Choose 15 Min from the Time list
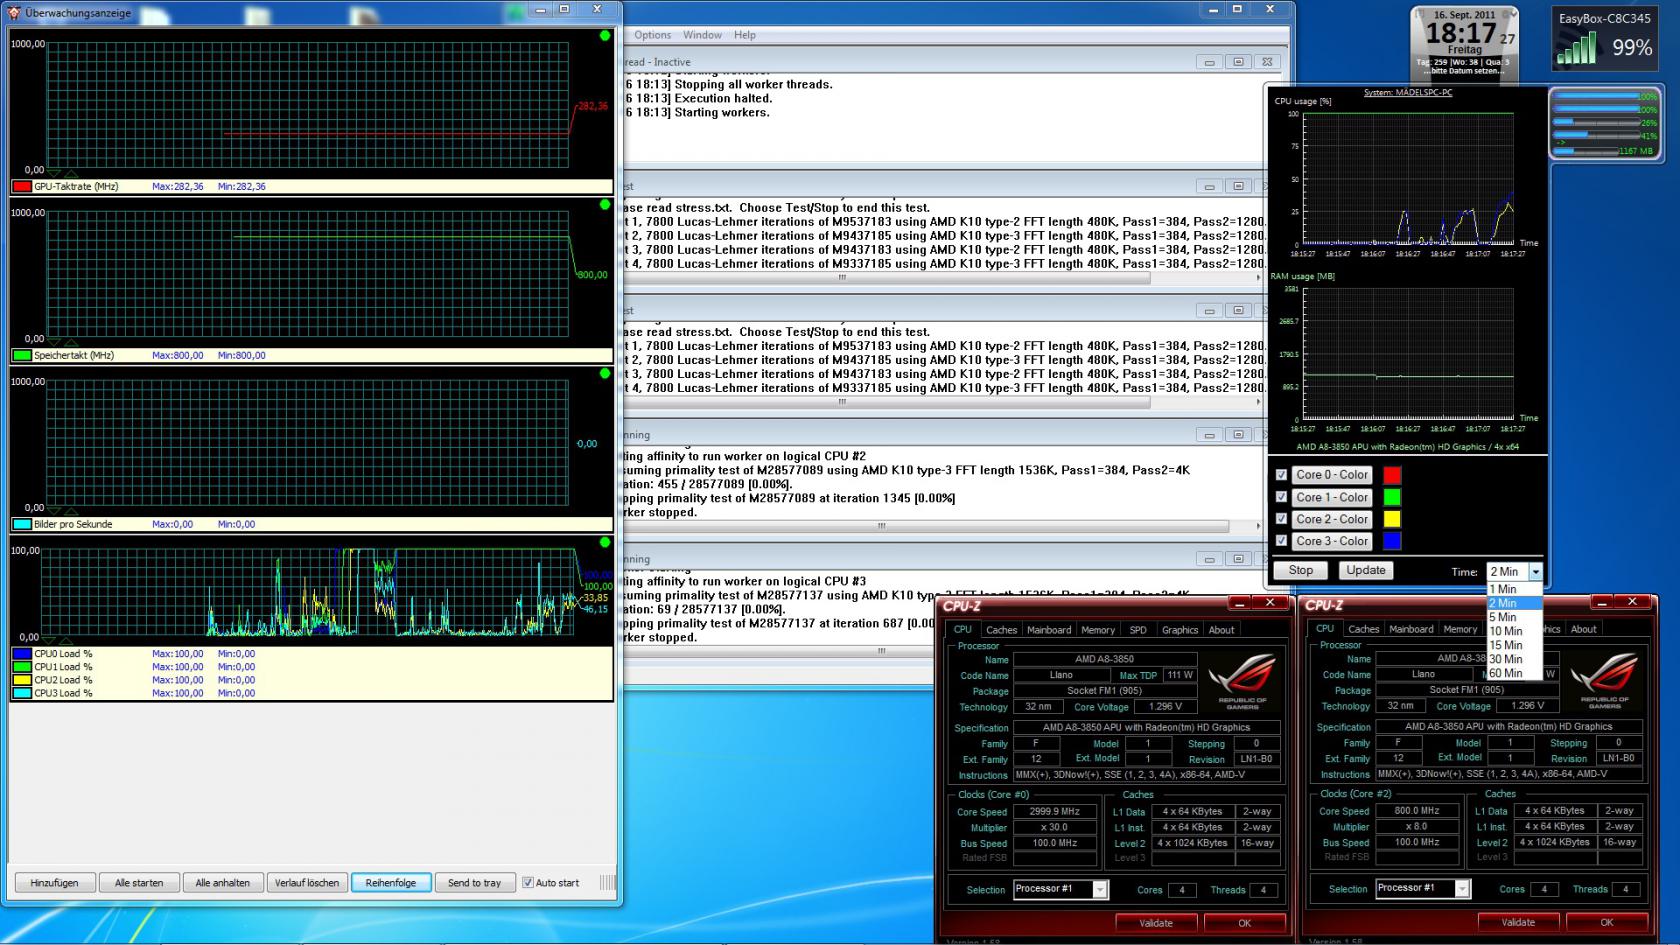The height and width of the screenshot is (945, 1680). coord(1514,645)
